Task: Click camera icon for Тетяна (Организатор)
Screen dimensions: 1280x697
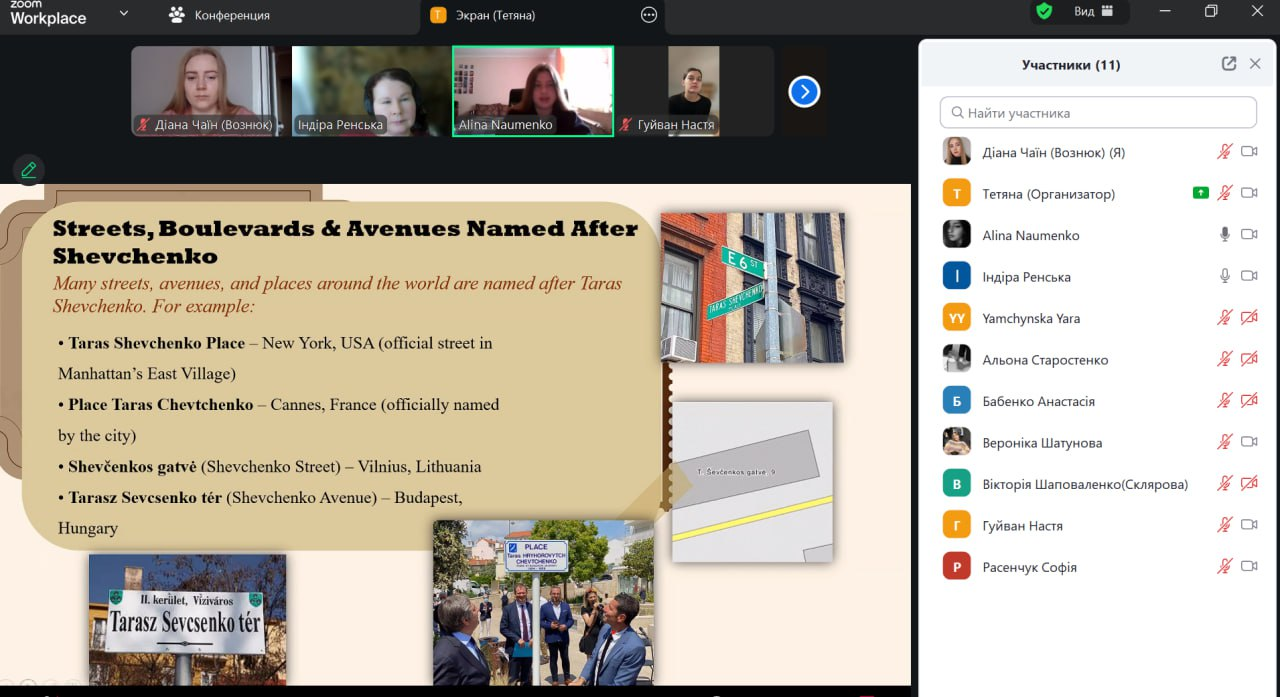Action: [1249, 193]
